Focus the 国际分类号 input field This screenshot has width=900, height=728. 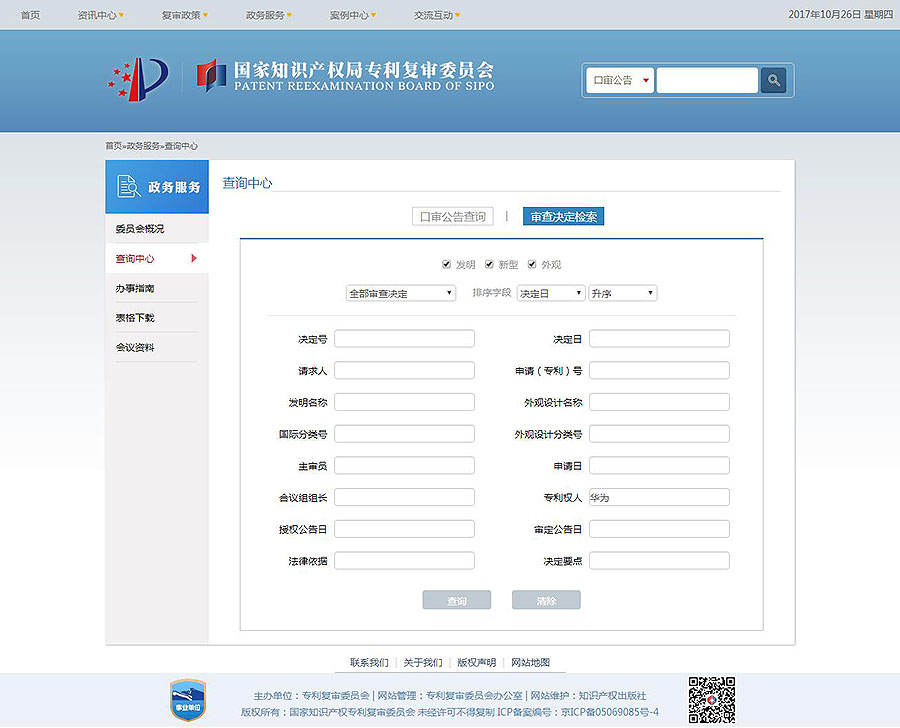405,433
